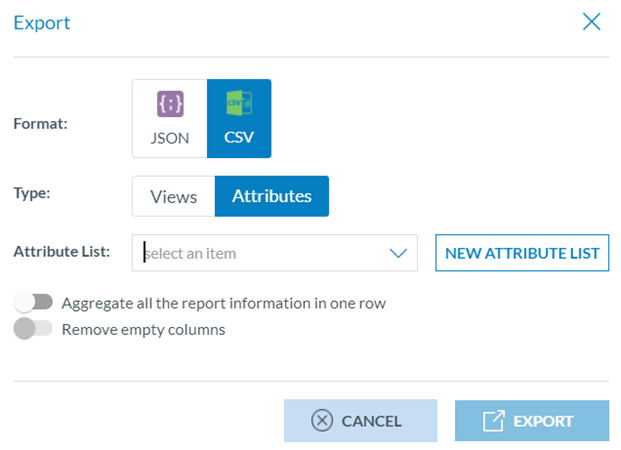Click the 'Aggregate all the report information' label
The height and width of the screenshot is (450, 621).
click(x=224, y=303)
